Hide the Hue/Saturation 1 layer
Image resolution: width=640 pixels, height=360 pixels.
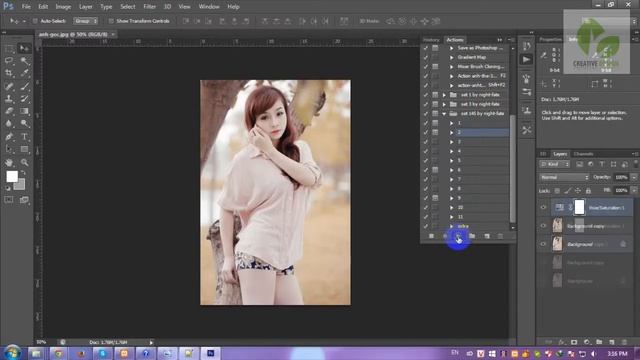tap(543, 207)
